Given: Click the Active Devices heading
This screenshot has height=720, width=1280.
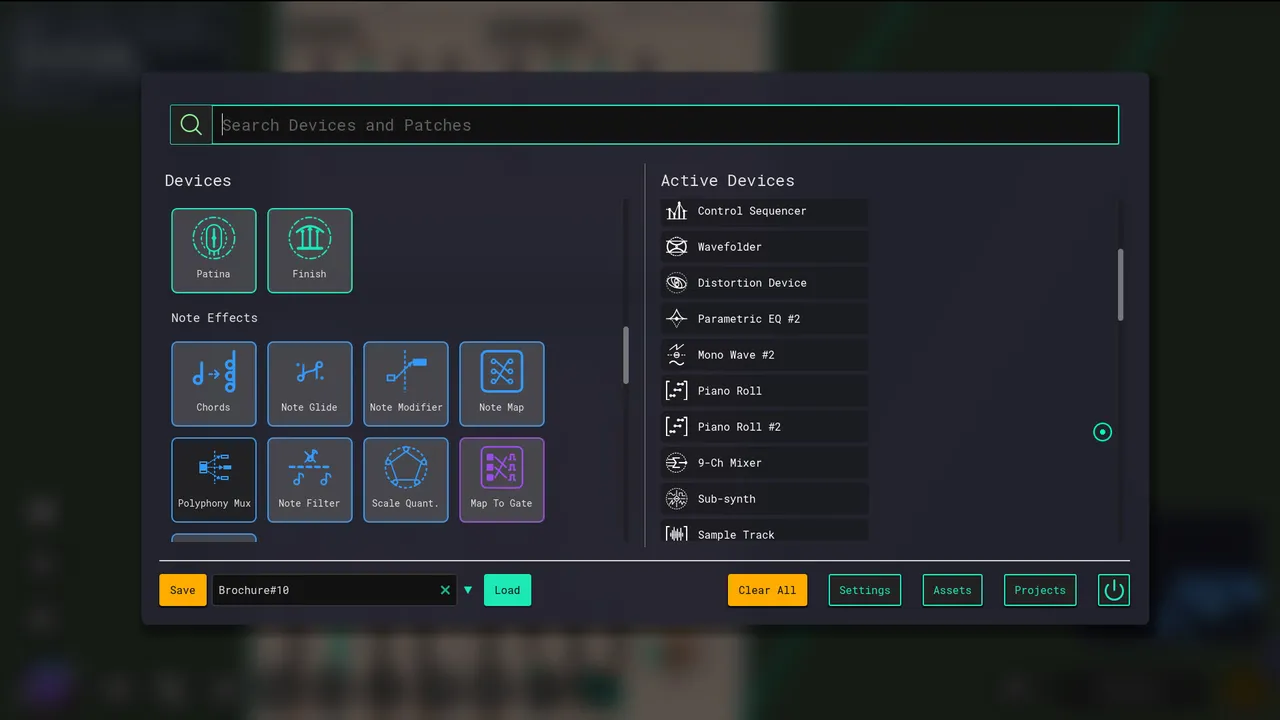Looking at the screenshot, I should [728, 181].
